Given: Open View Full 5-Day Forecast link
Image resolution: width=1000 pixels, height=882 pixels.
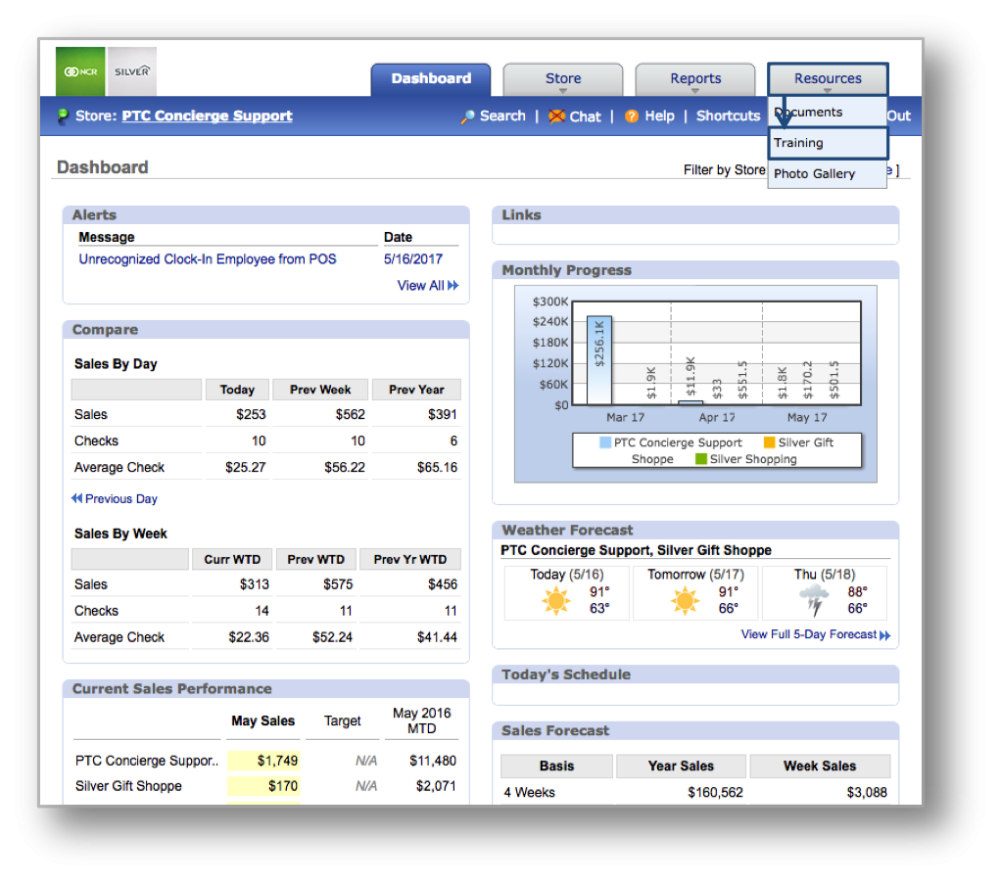Looking at the screenshot, I should pos(809,635).
